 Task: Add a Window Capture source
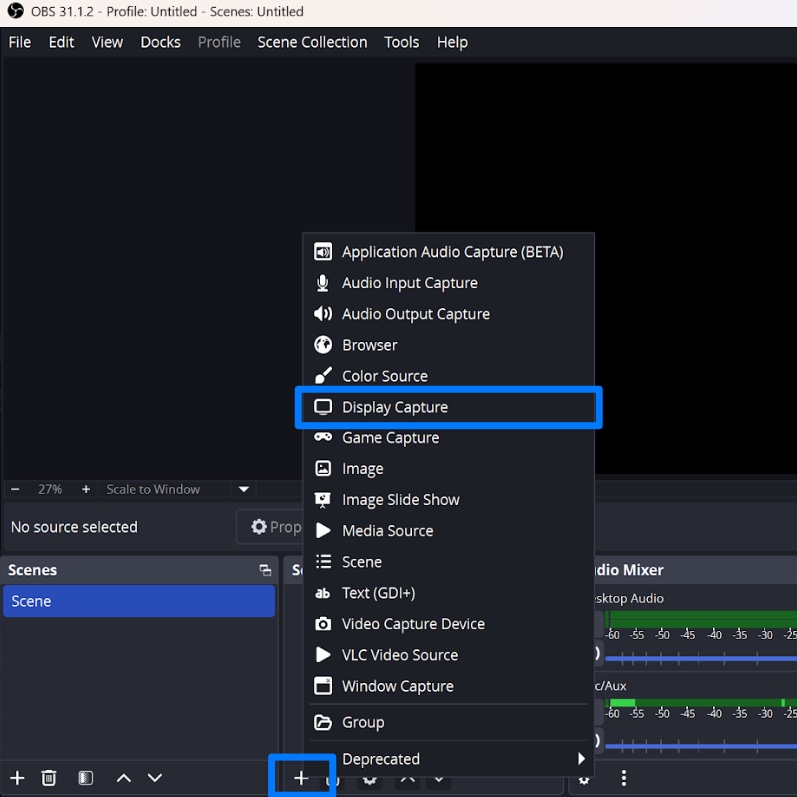pos(397,686)
